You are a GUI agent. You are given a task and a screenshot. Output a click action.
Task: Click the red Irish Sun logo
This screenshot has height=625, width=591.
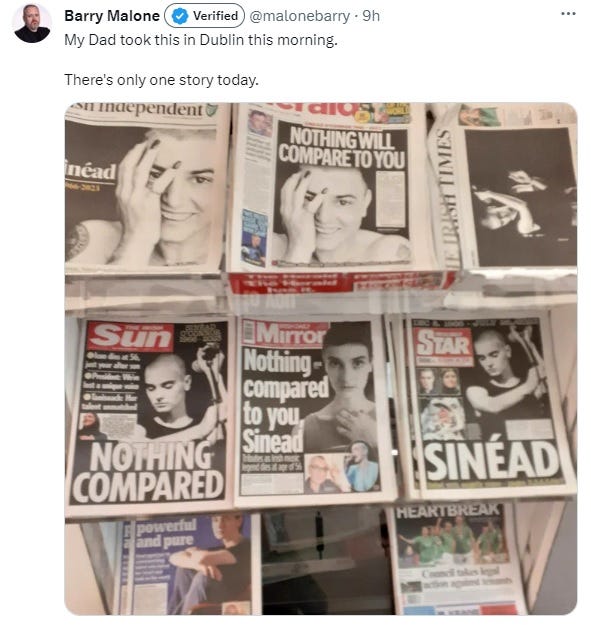131,337
